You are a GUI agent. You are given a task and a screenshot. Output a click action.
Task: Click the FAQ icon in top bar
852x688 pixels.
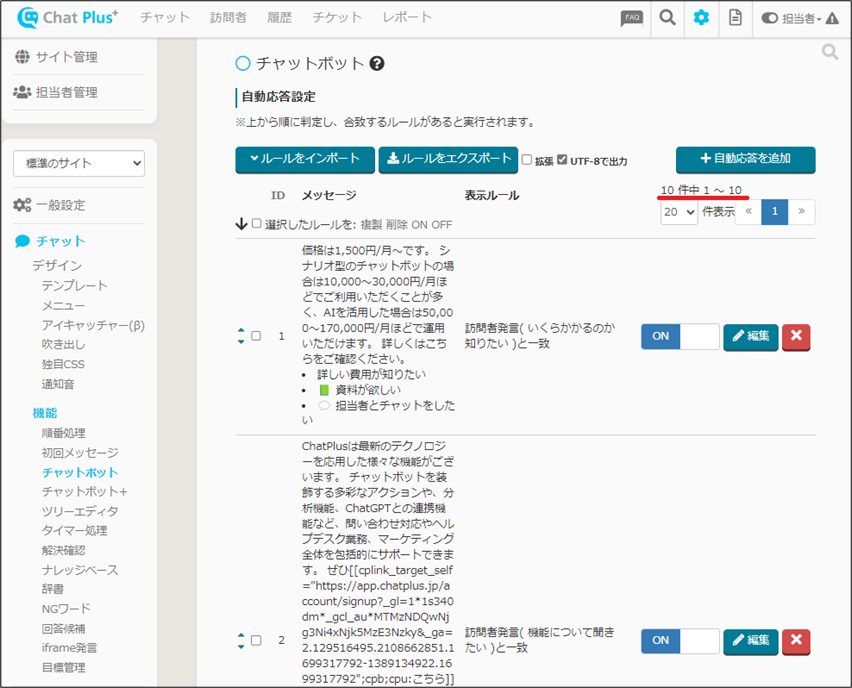click(x=632, y=18)
